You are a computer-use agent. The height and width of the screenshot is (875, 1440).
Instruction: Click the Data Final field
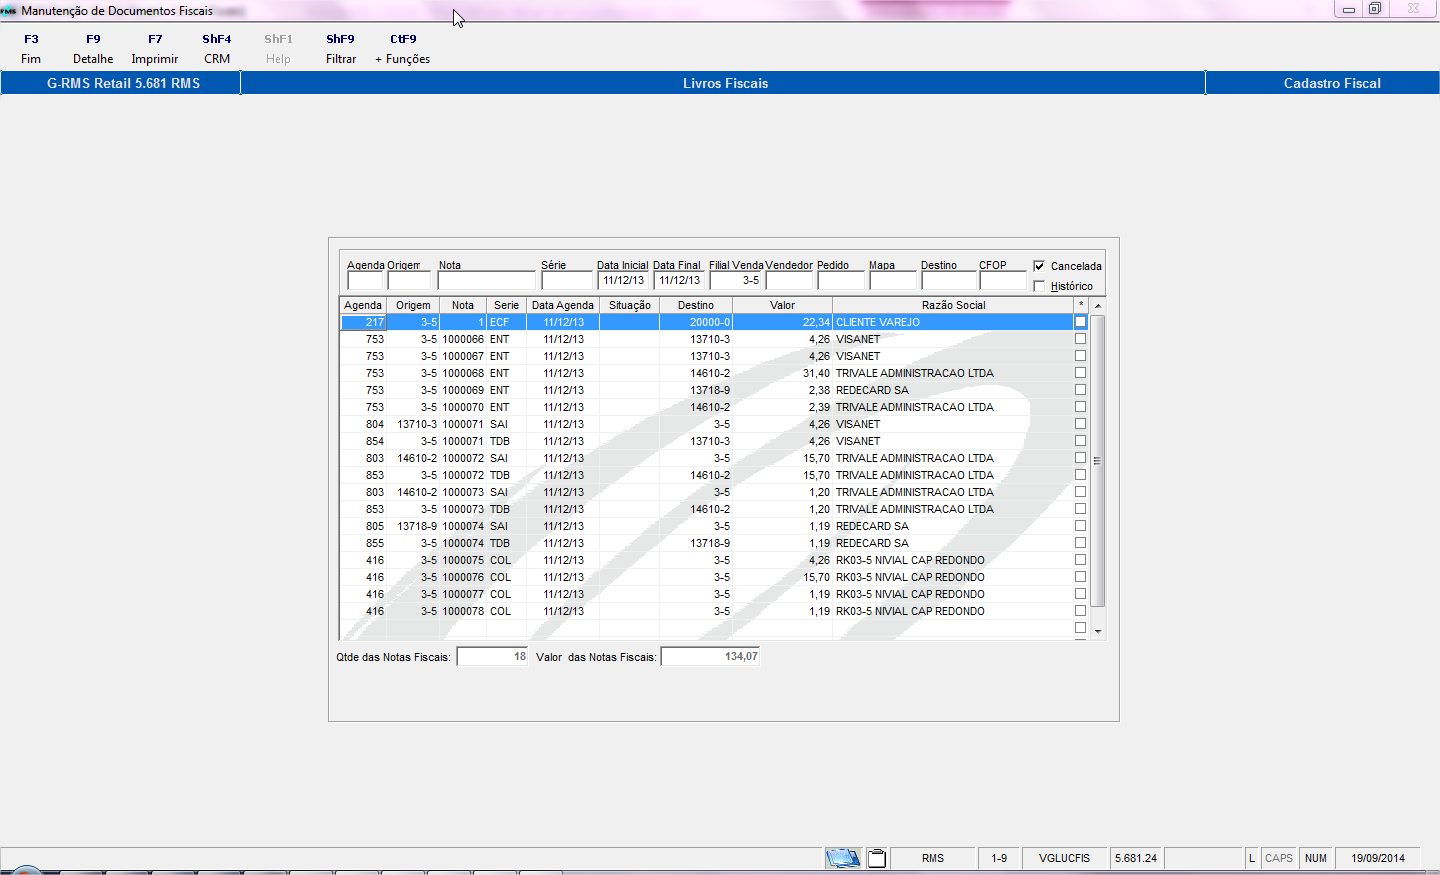[x=679, y=281]
